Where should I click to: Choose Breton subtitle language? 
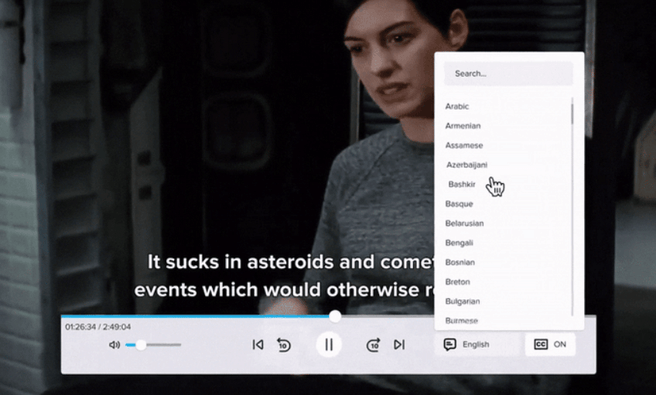click(457, 282)
